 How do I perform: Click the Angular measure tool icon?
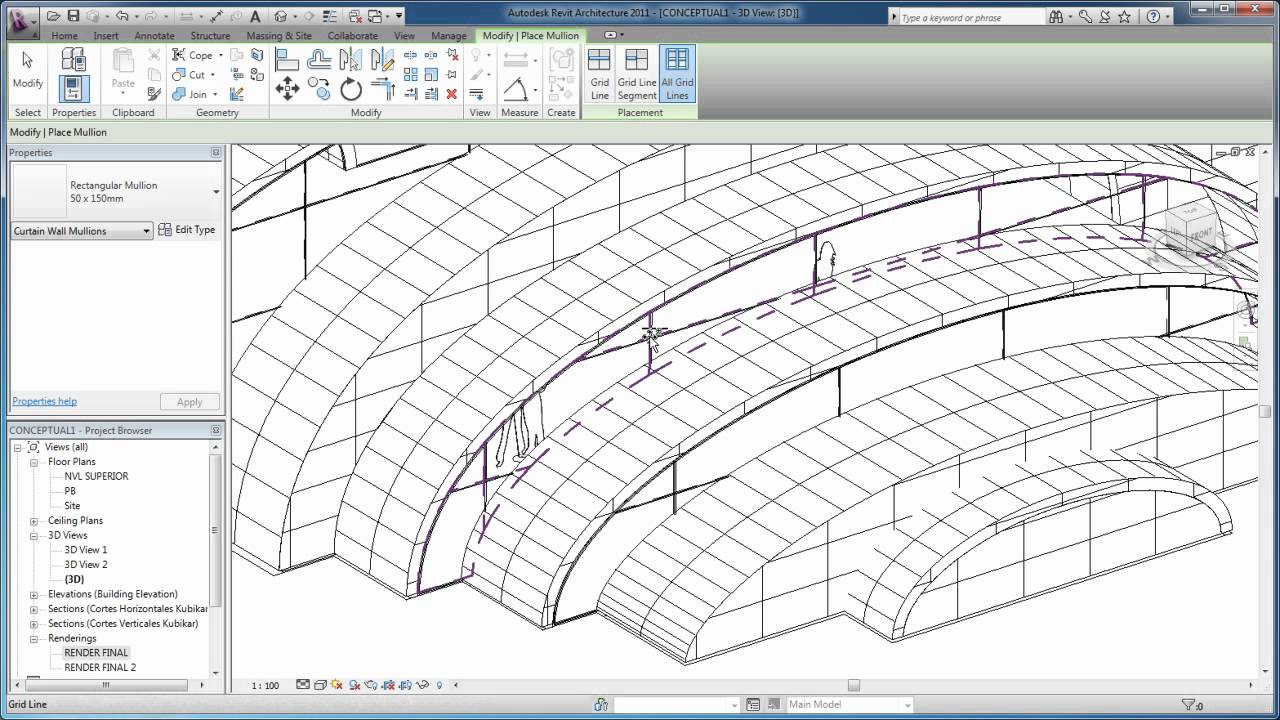click(516, 91)
